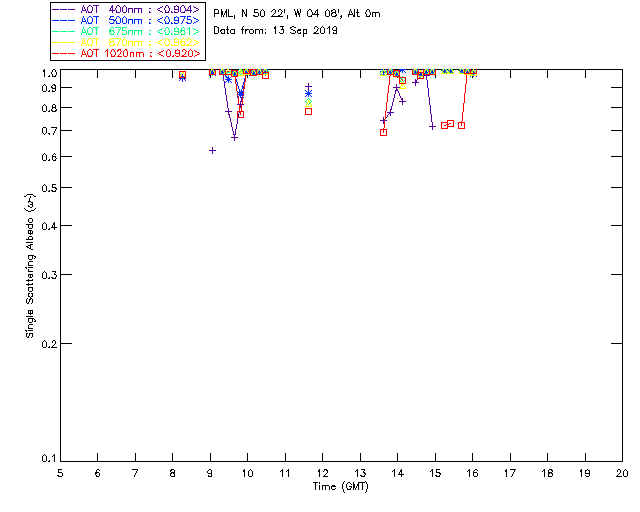Select the purple plus marker at 0.71 near hour 15
Image resolution: width=640 pixels, height=512 pixels.
pyautogui.click(x=432, y=127)
